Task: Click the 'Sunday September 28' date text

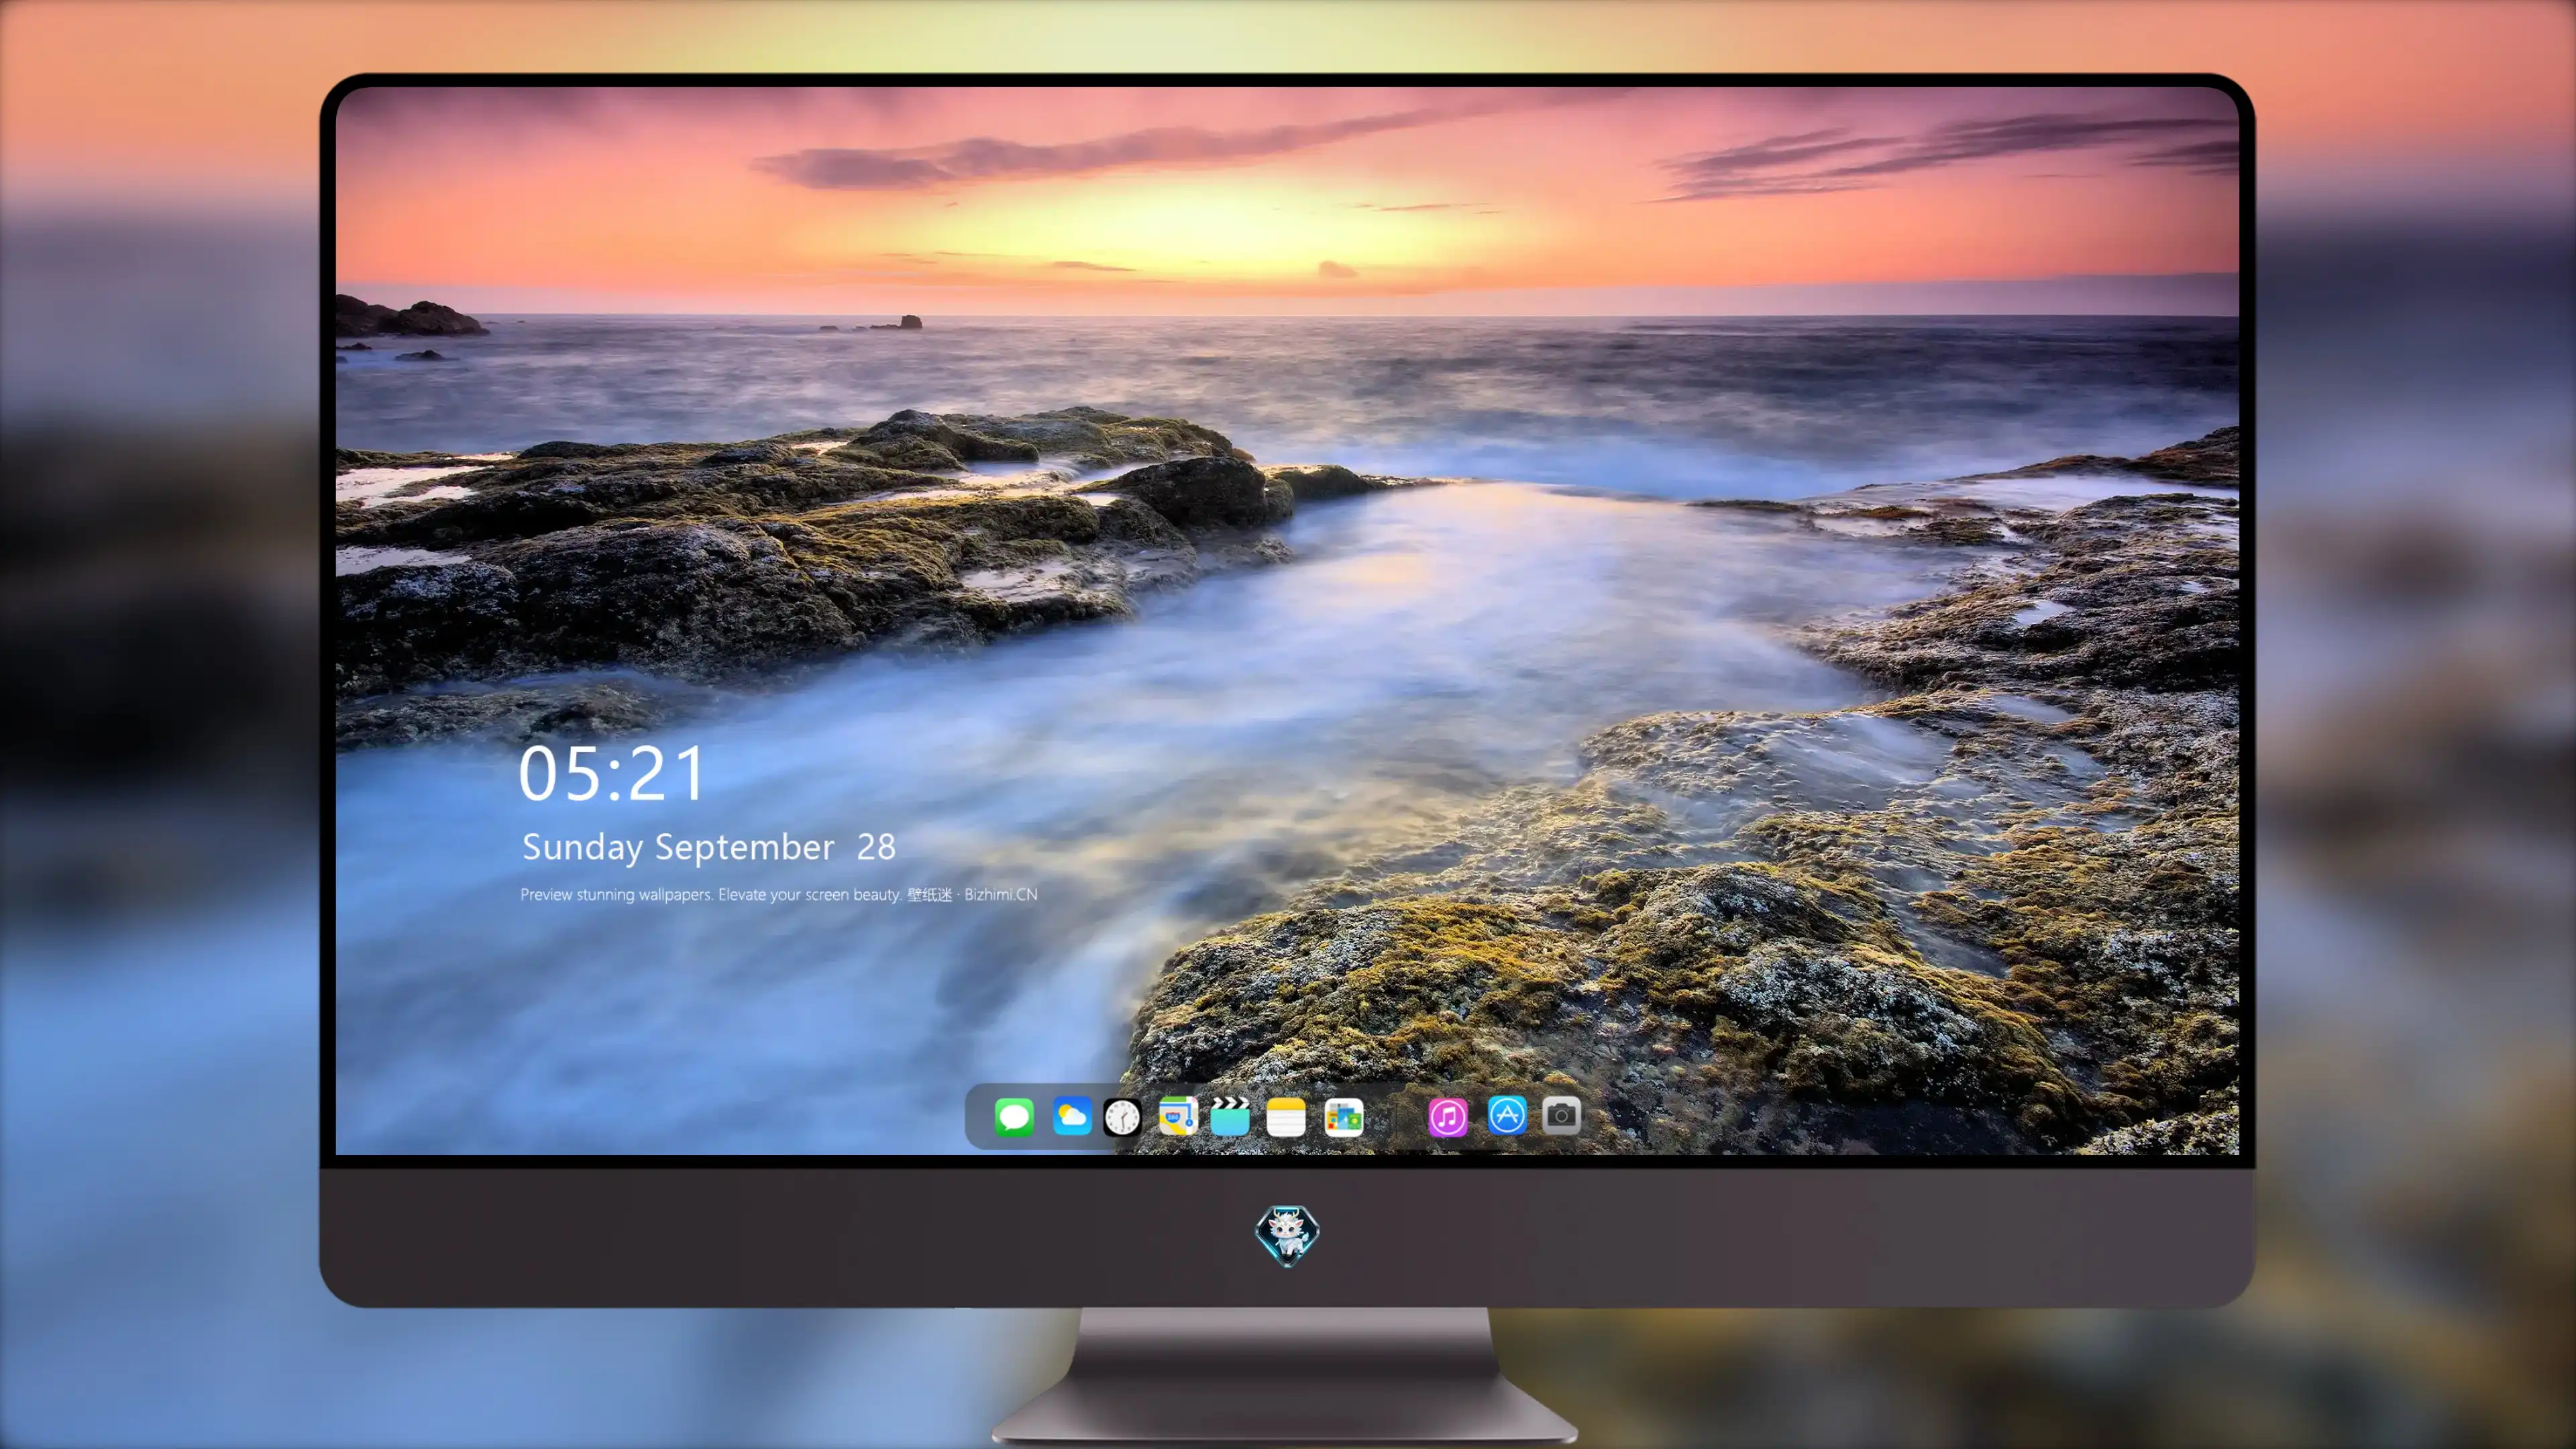Action: [708, 847]
